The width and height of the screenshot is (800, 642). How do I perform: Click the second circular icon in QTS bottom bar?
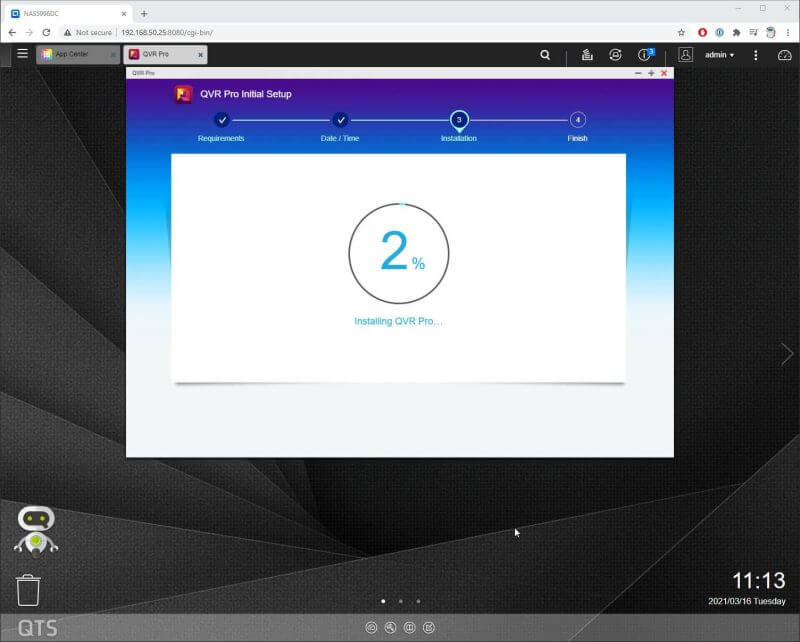click(390, 628)
